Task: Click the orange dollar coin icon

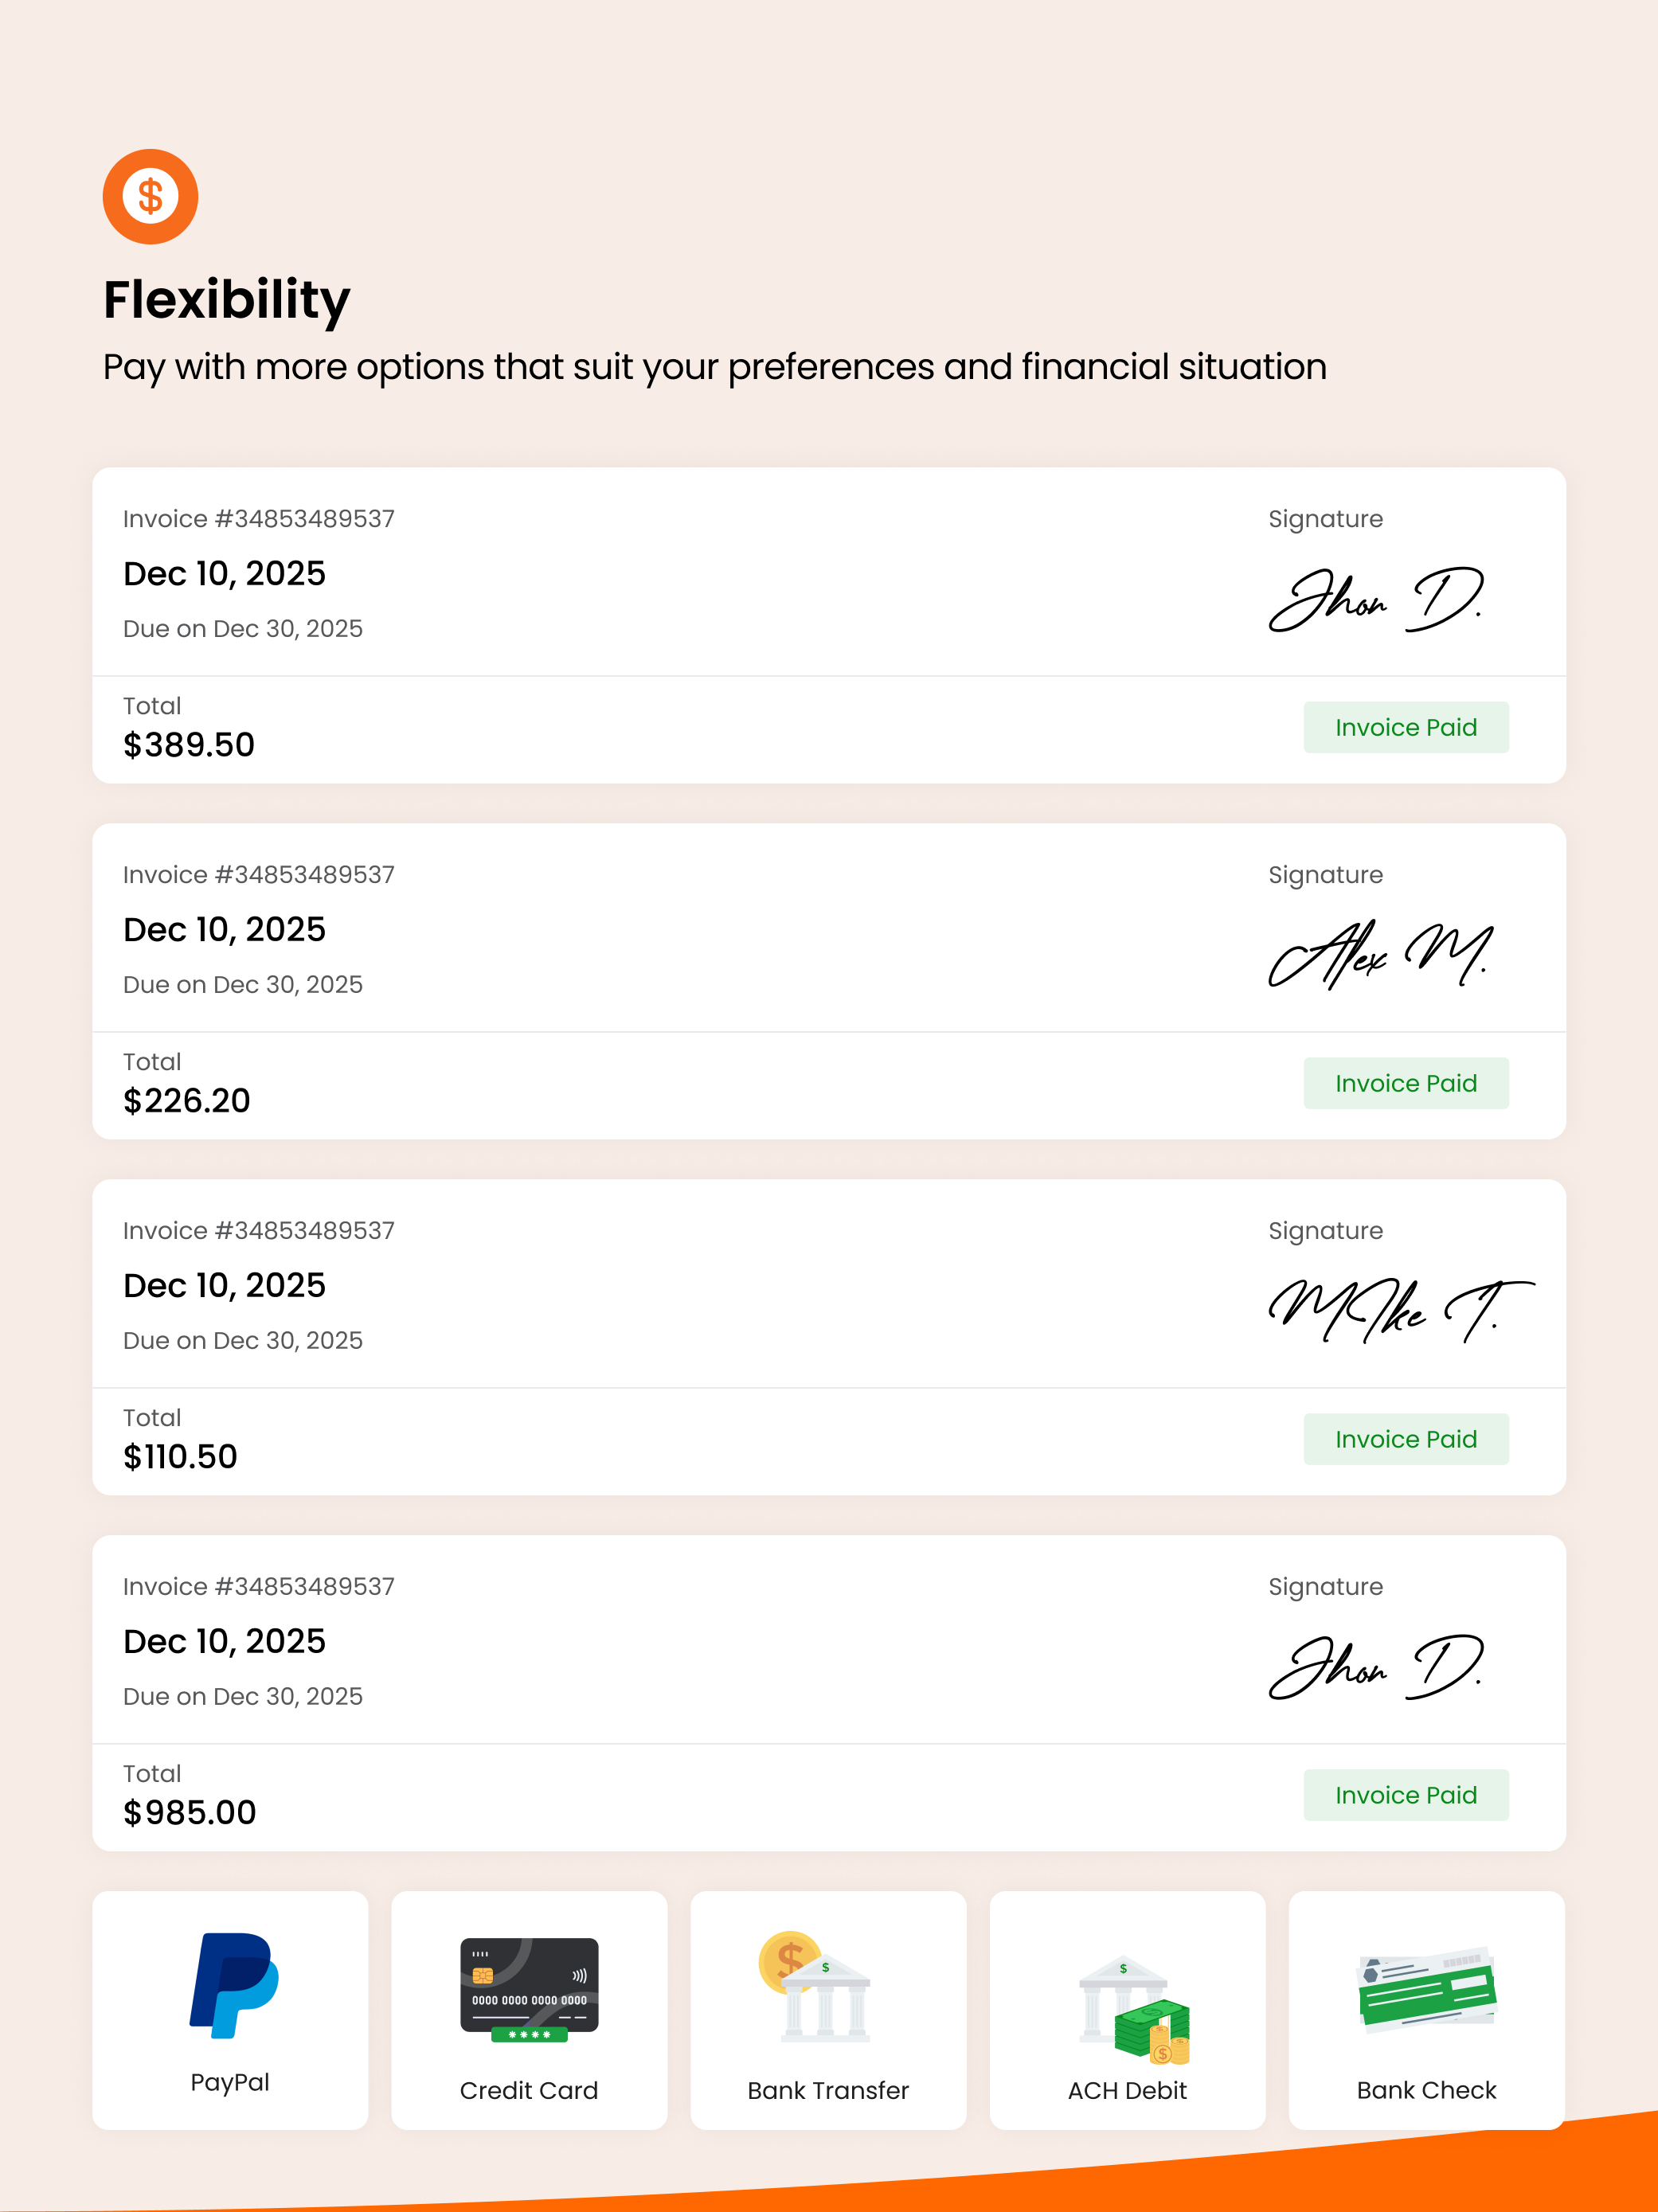Action: point(150,196)
